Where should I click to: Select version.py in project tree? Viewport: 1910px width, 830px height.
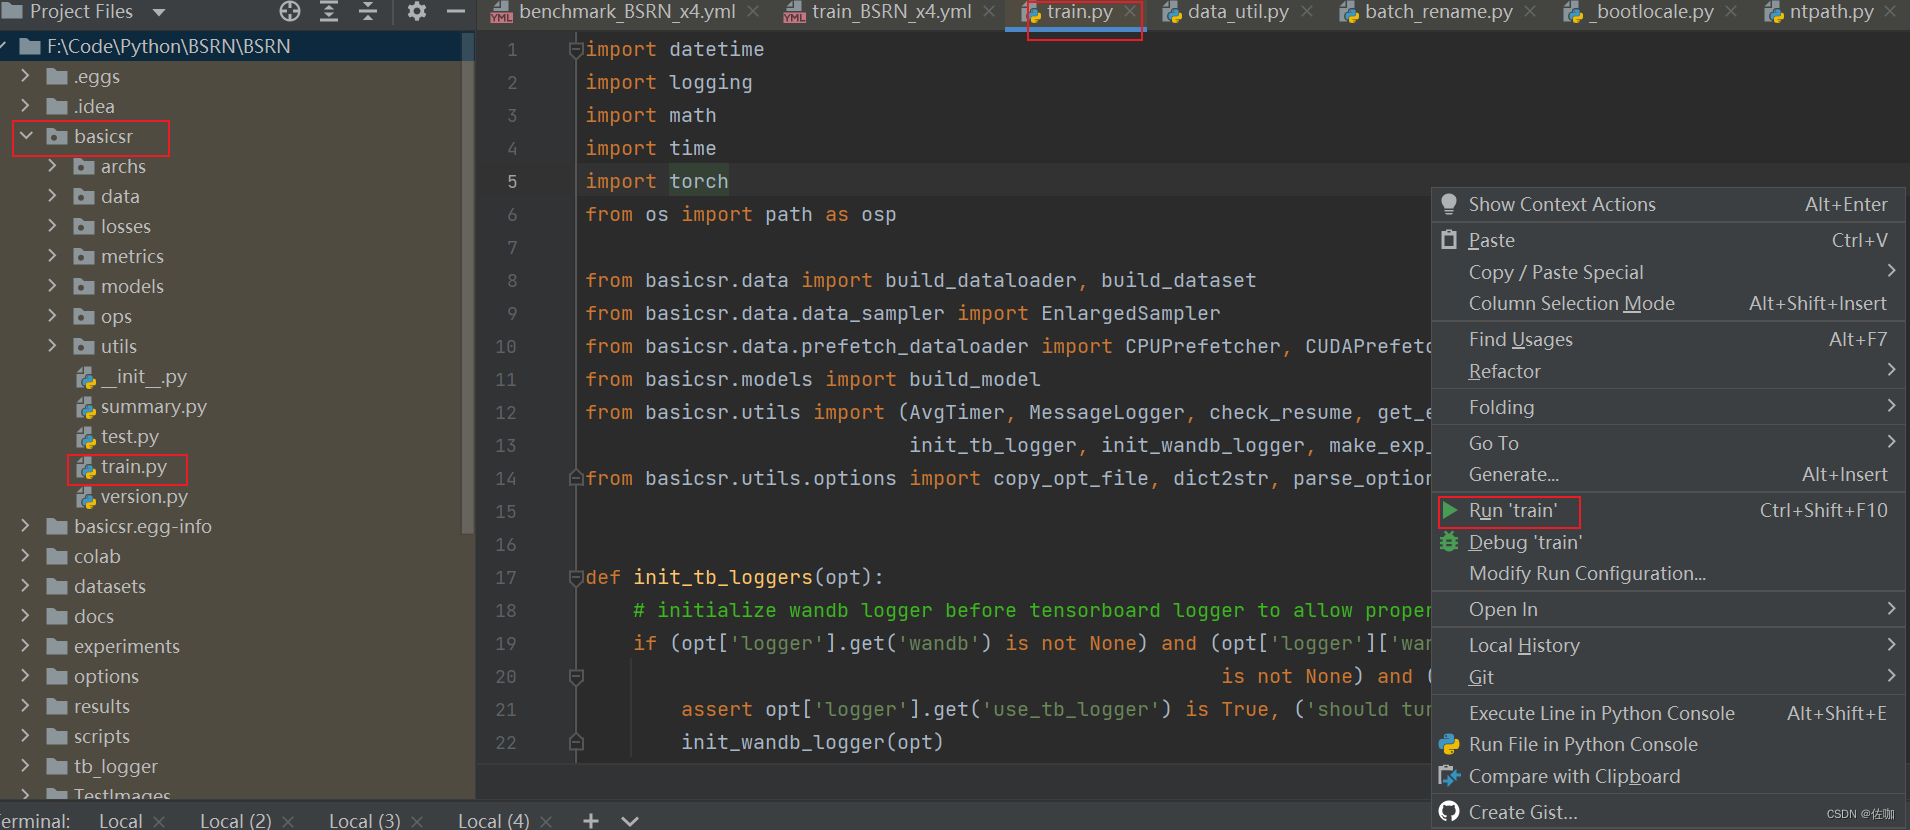coord(144,497)
